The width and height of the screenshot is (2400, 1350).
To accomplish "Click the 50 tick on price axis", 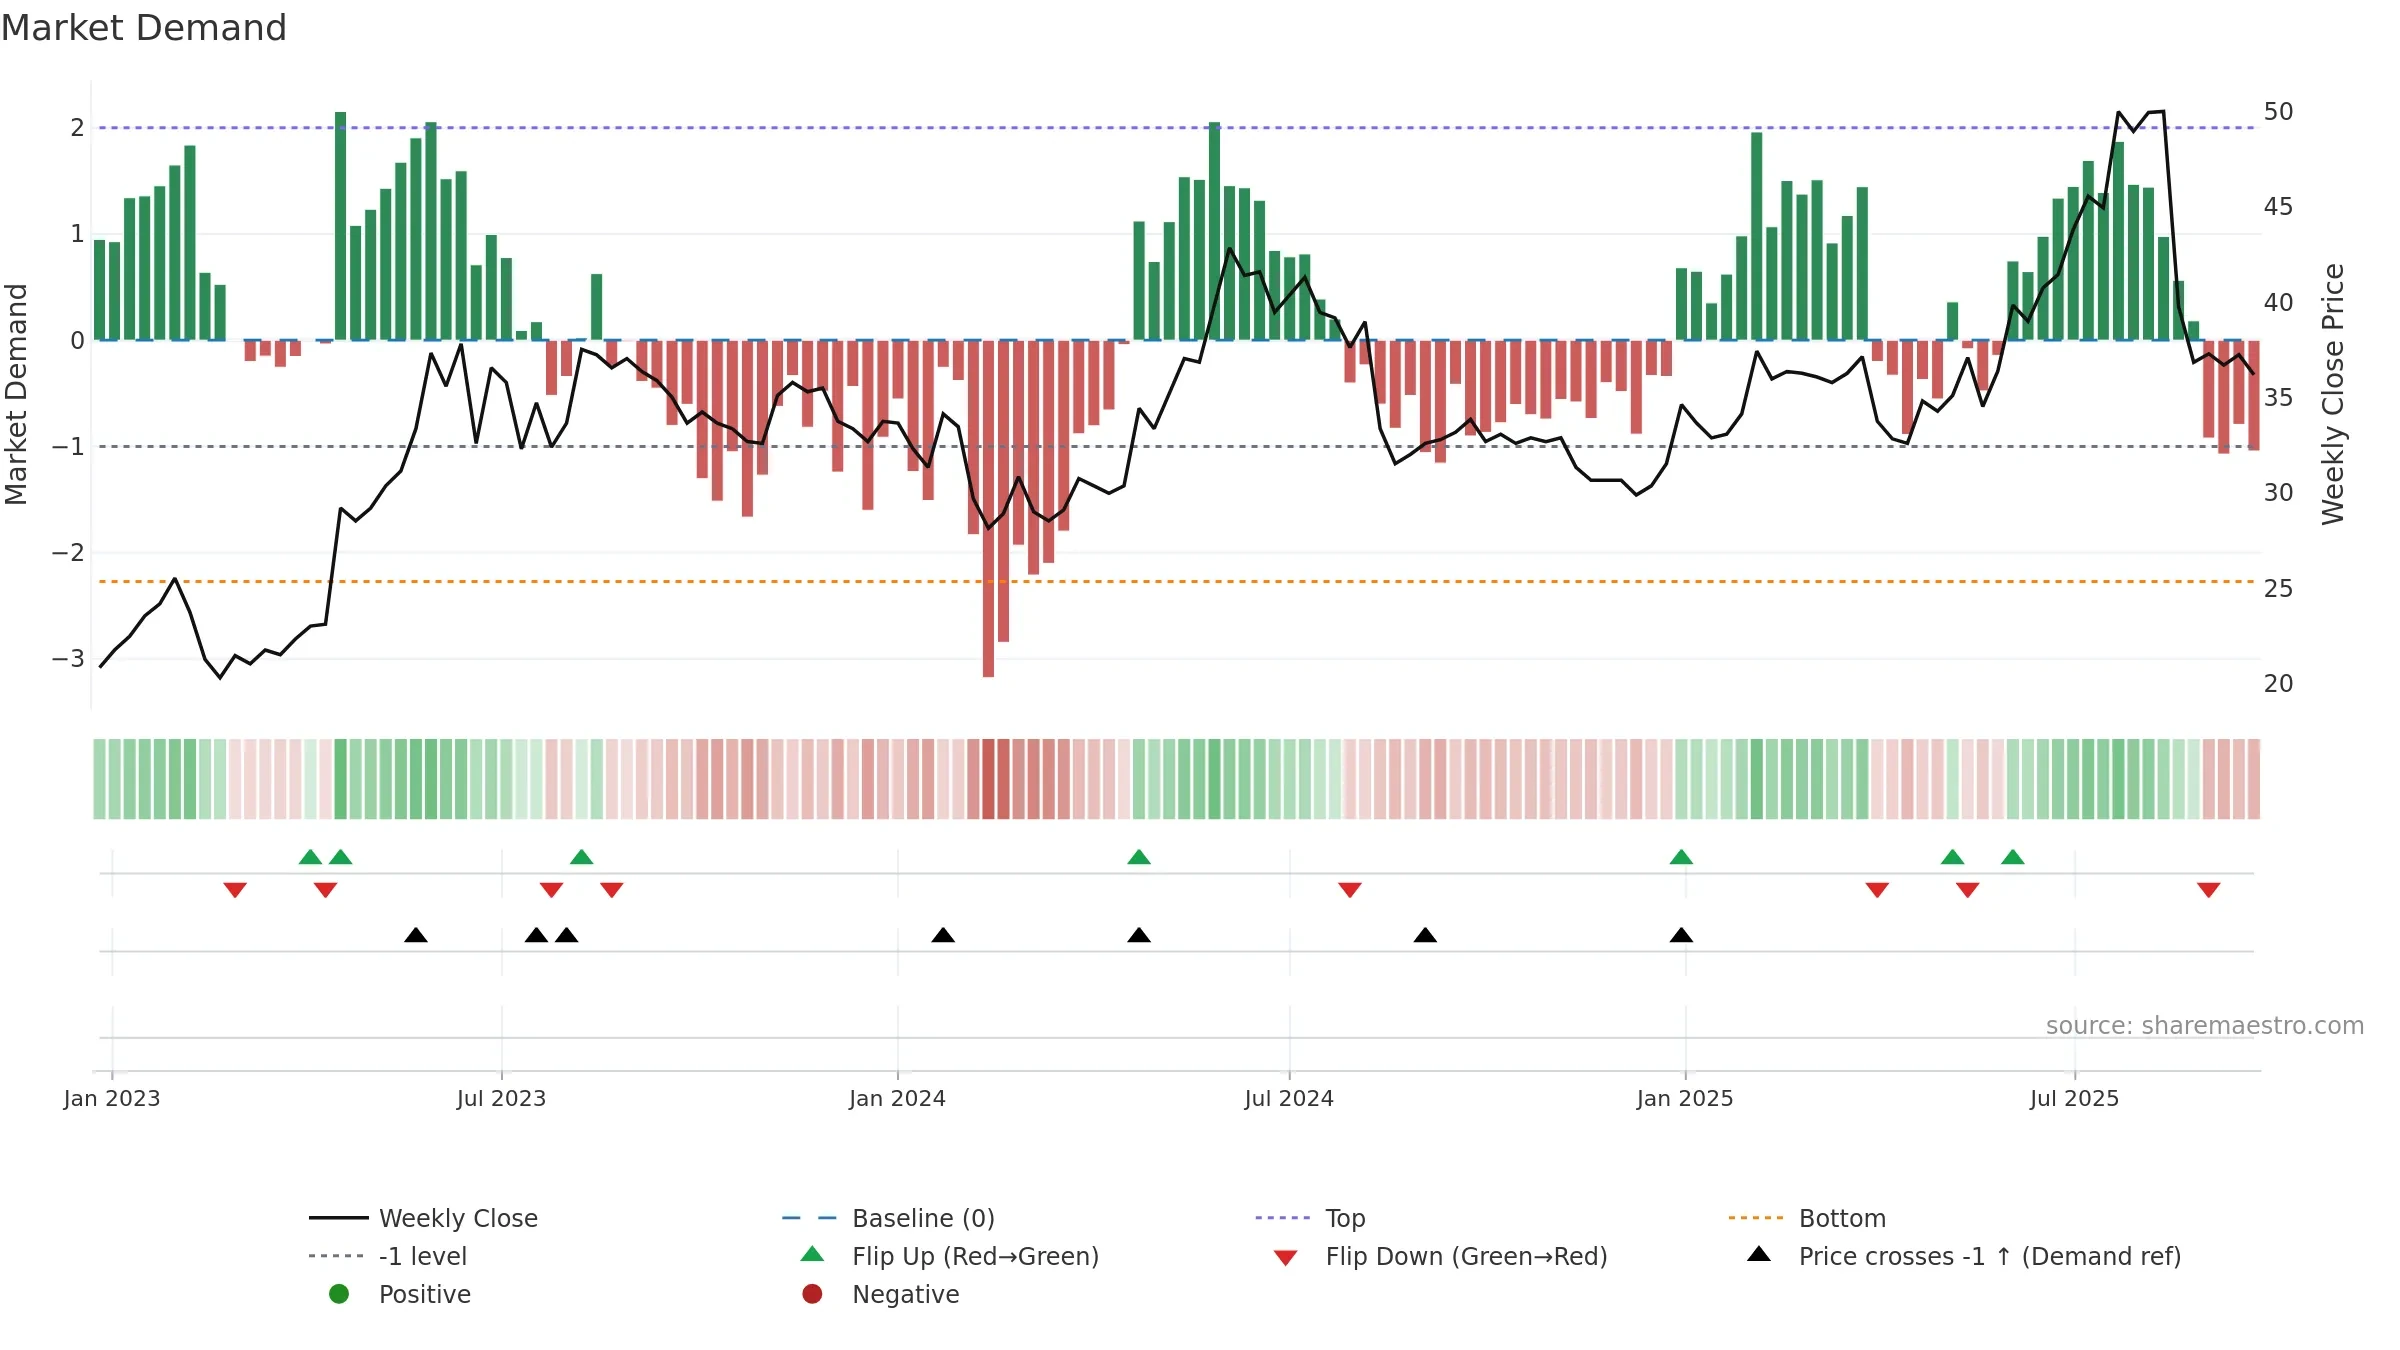I will click(x=2278, y=112).
